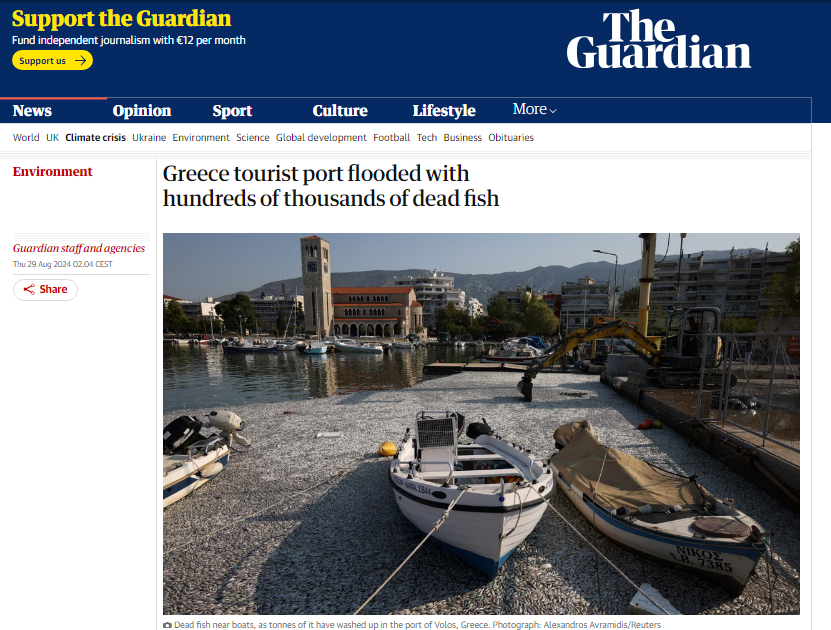
Task: Click the Guardian logo
Action: (x=659, y=40)
